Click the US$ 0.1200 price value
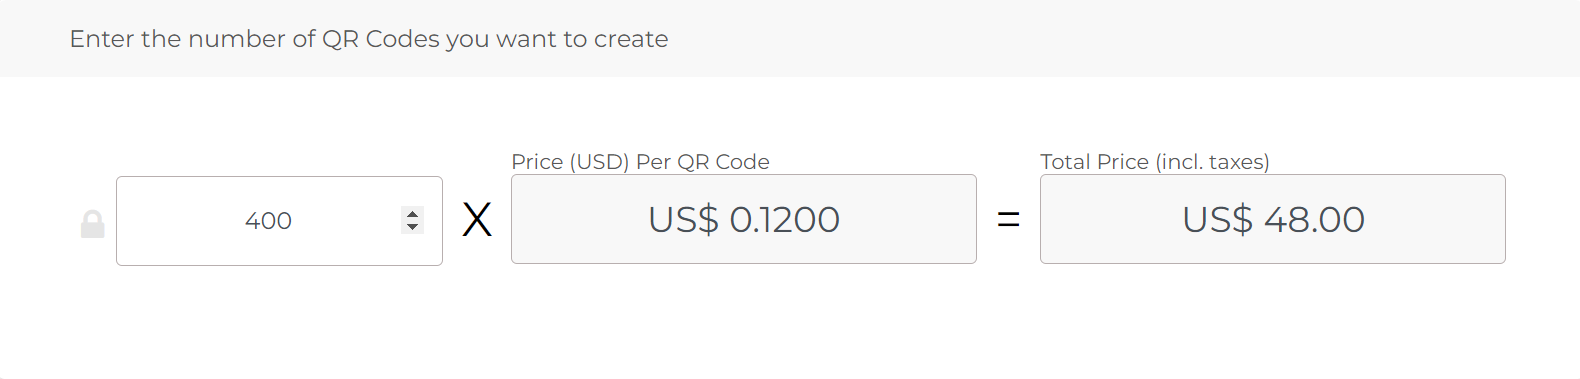The width and height of the screenshot is (1580, 379). pyautogui.click(x=744, y=219)
